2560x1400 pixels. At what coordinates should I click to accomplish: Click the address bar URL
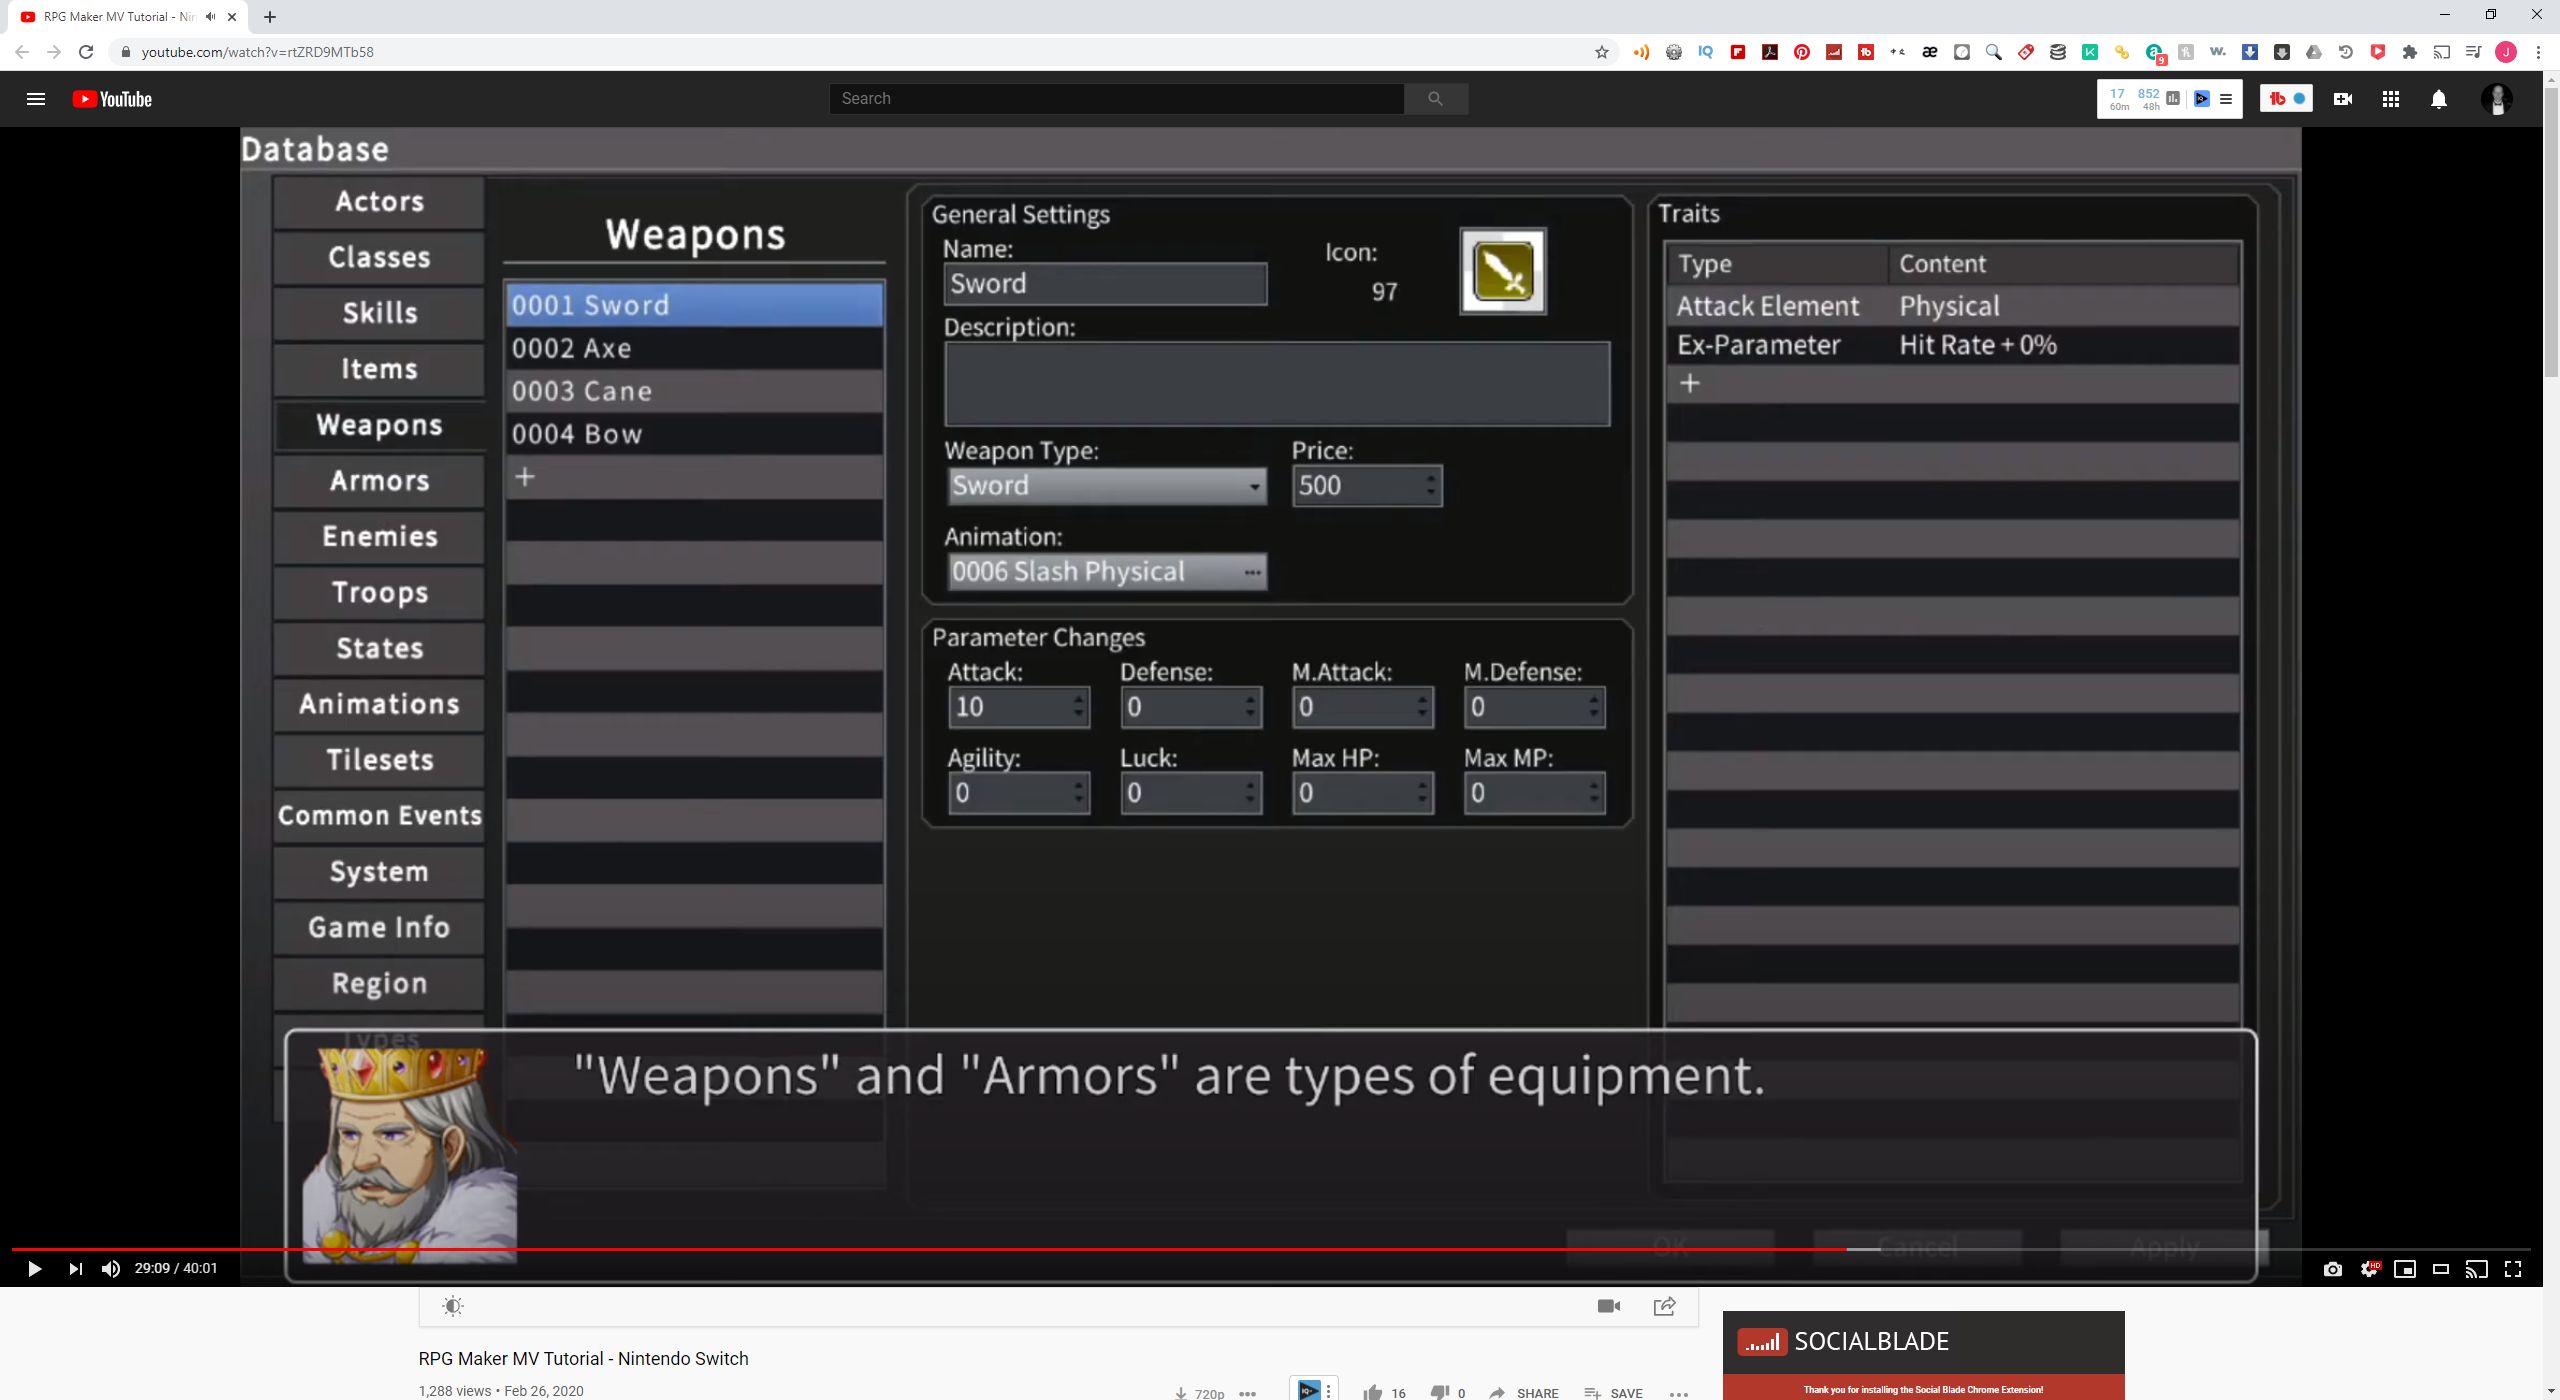(257, 52)
